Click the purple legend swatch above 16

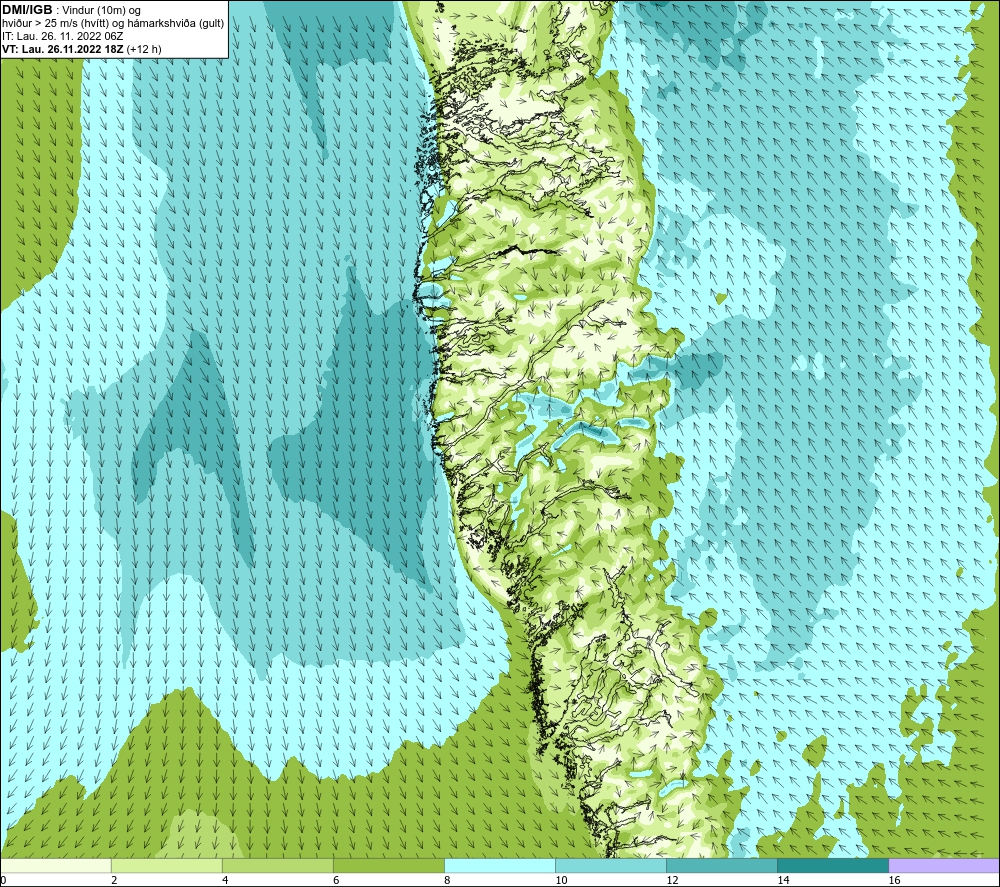[x=944, y=866]
